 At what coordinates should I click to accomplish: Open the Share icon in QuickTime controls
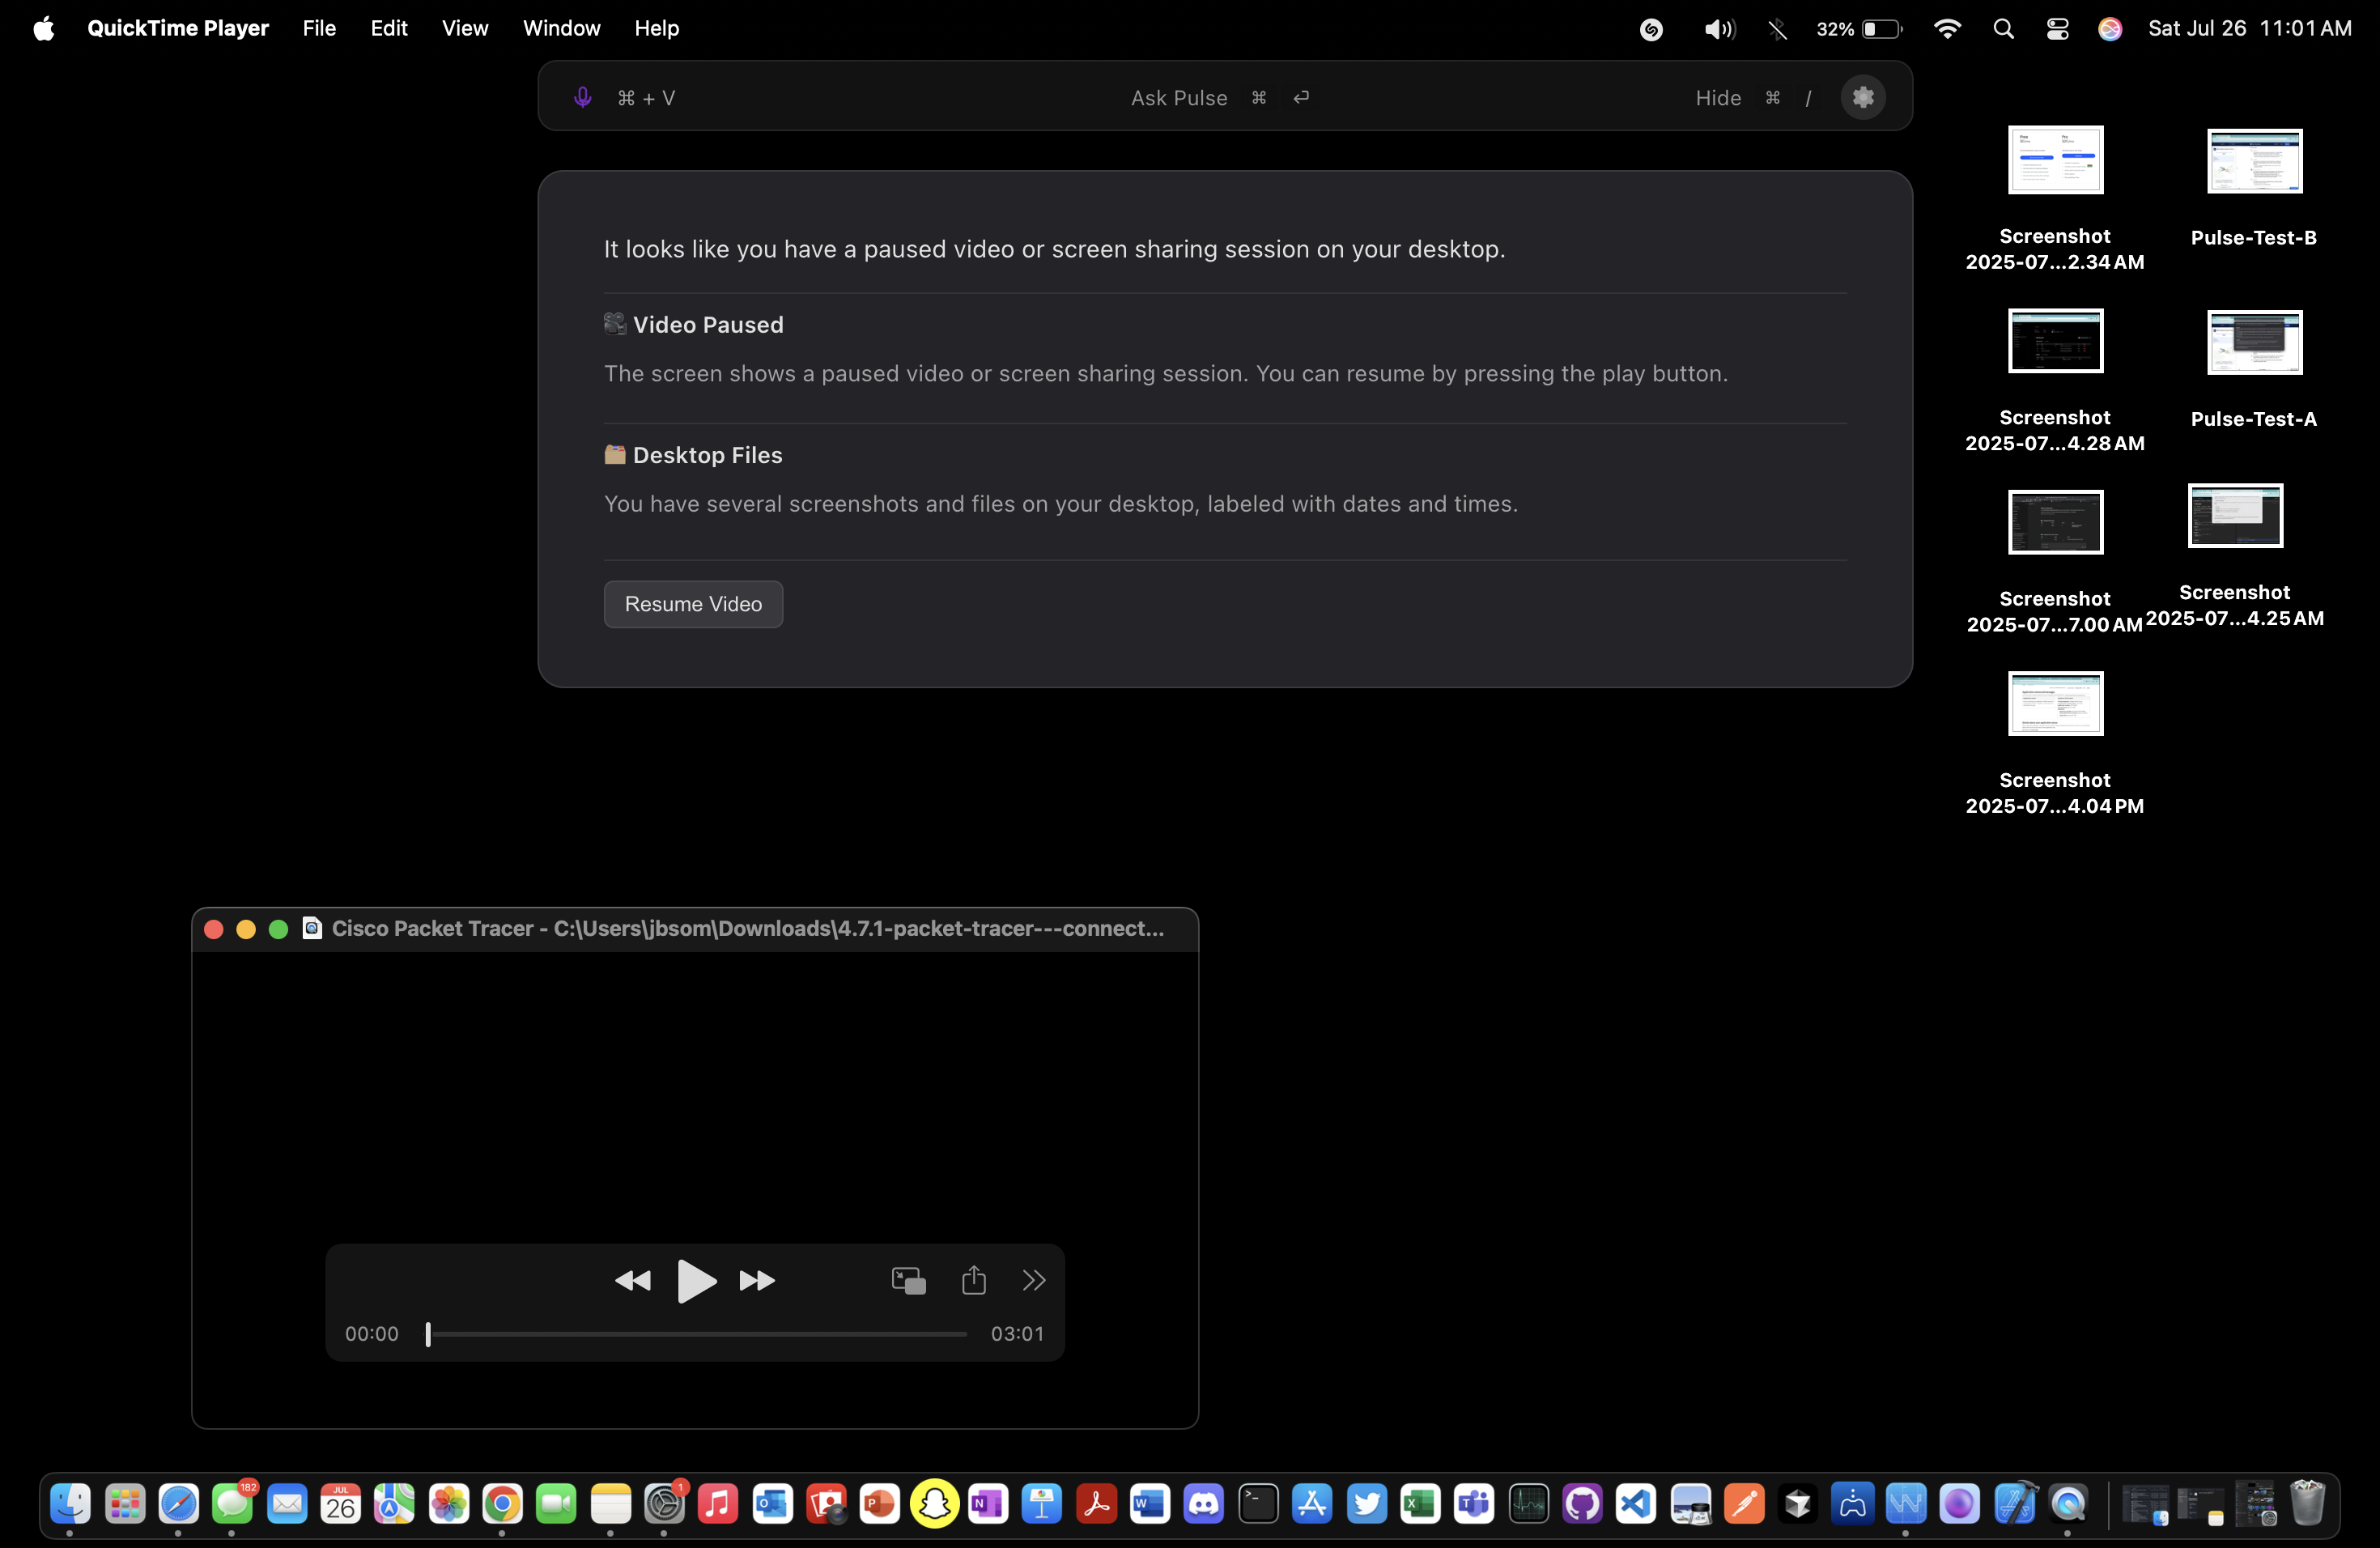coord(974,1280)
